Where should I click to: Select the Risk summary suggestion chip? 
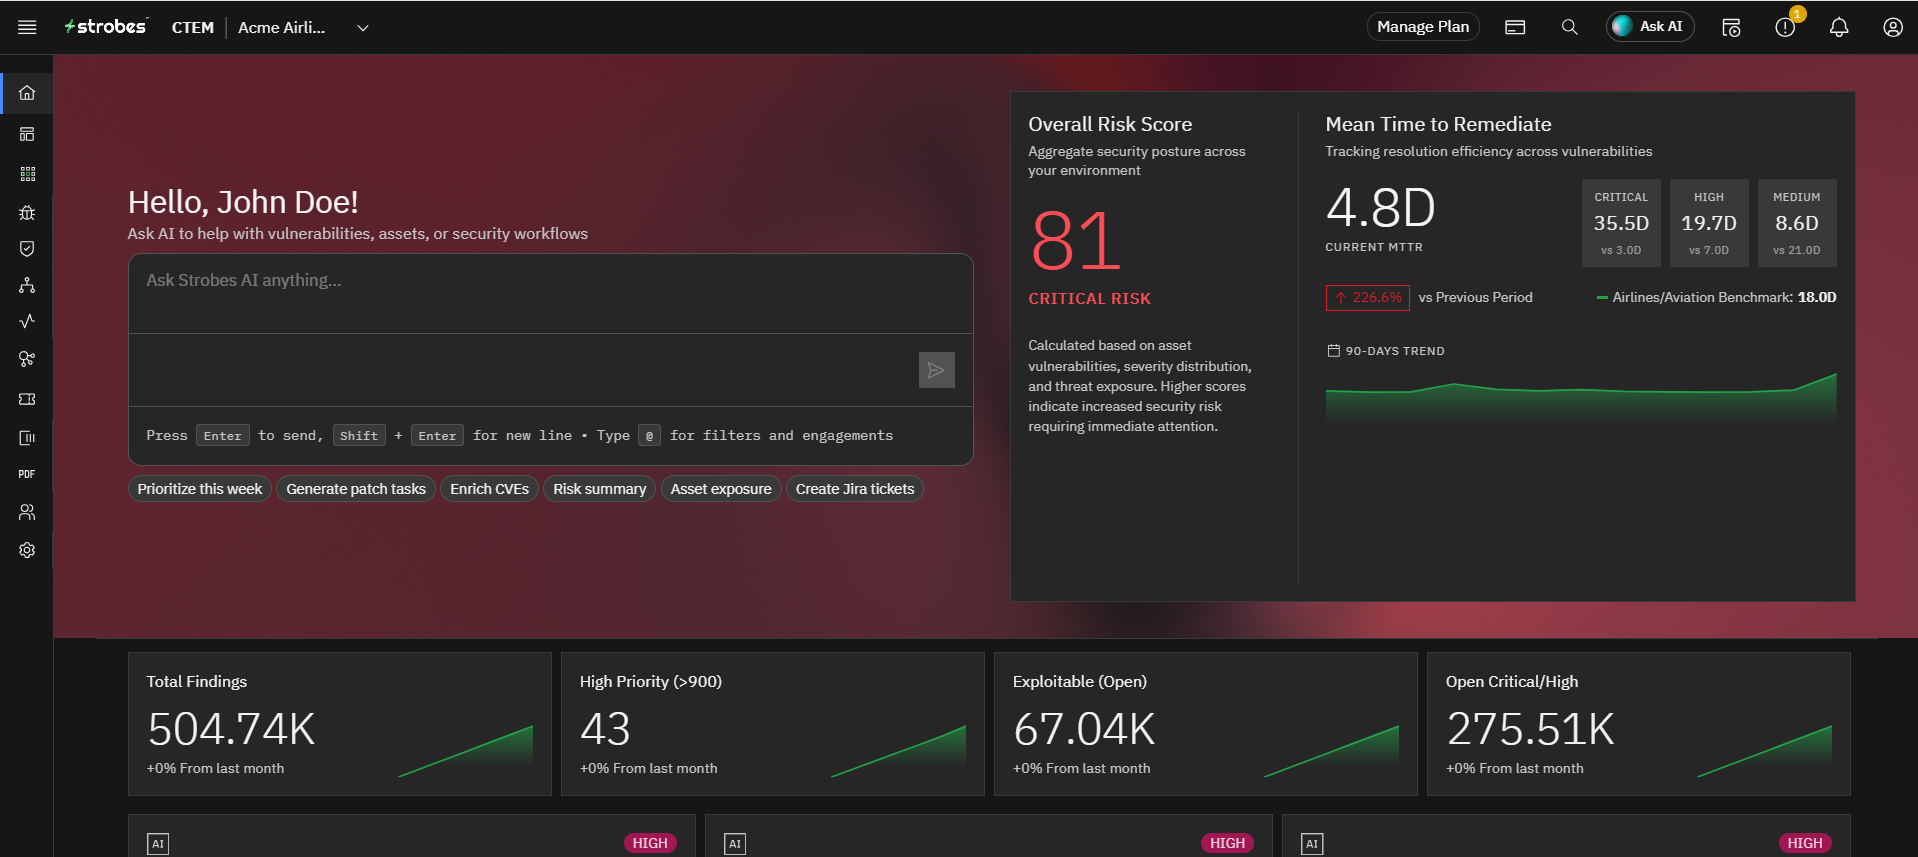[600, 489]
